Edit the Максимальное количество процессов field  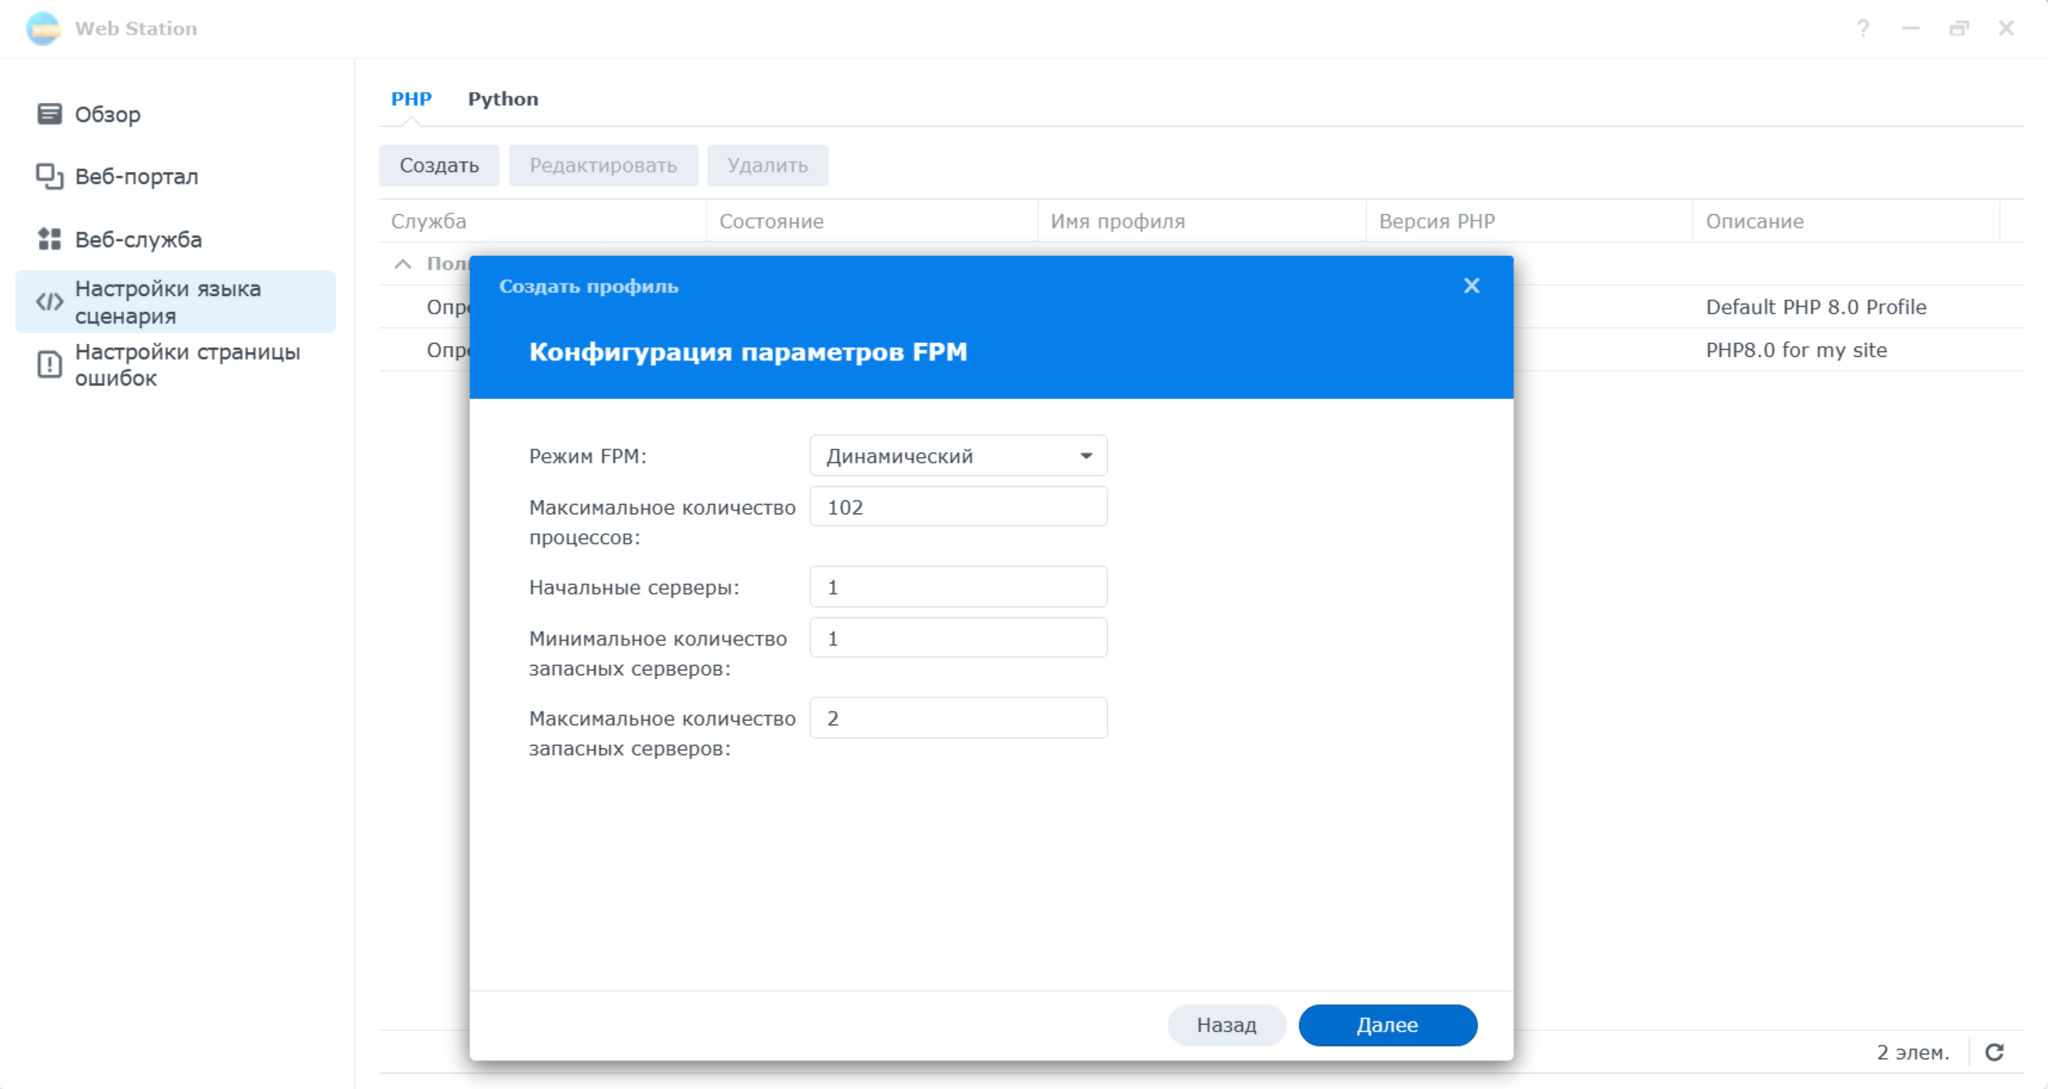958,508
